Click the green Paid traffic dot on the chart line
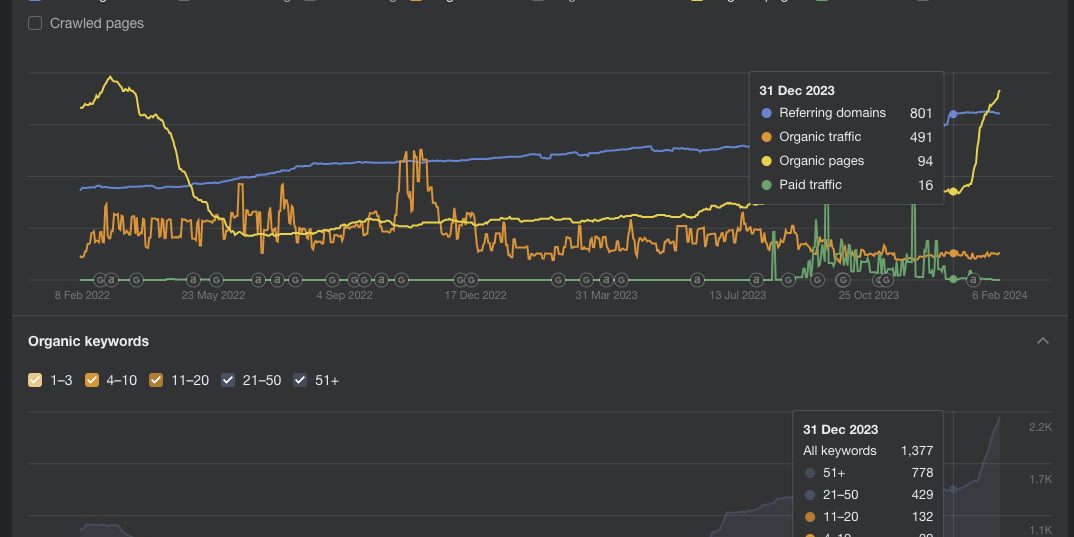This screenshot has height=537, width=1074. [953, 278]
